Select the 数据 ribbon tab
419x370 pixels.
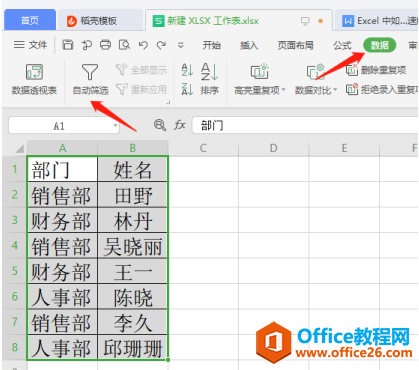click(x=380, y=45)
